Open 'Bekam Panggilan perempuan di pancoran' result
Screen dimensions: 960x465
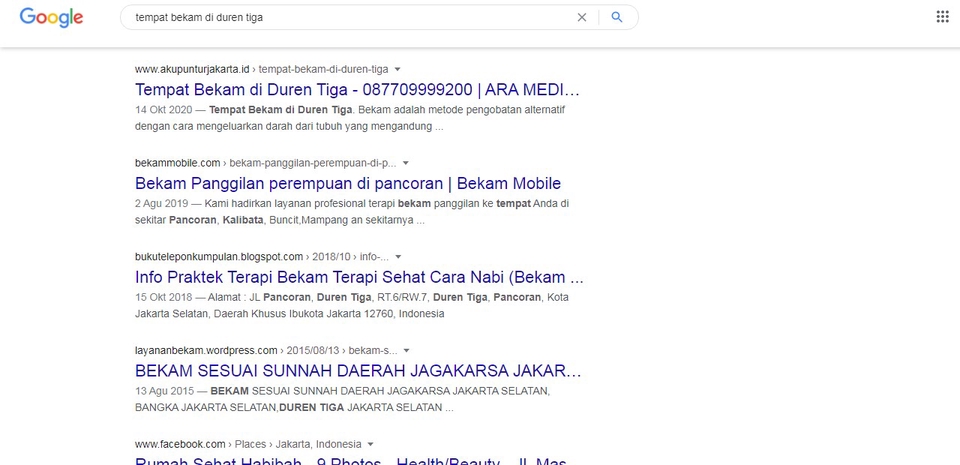(x=348, y=184)
